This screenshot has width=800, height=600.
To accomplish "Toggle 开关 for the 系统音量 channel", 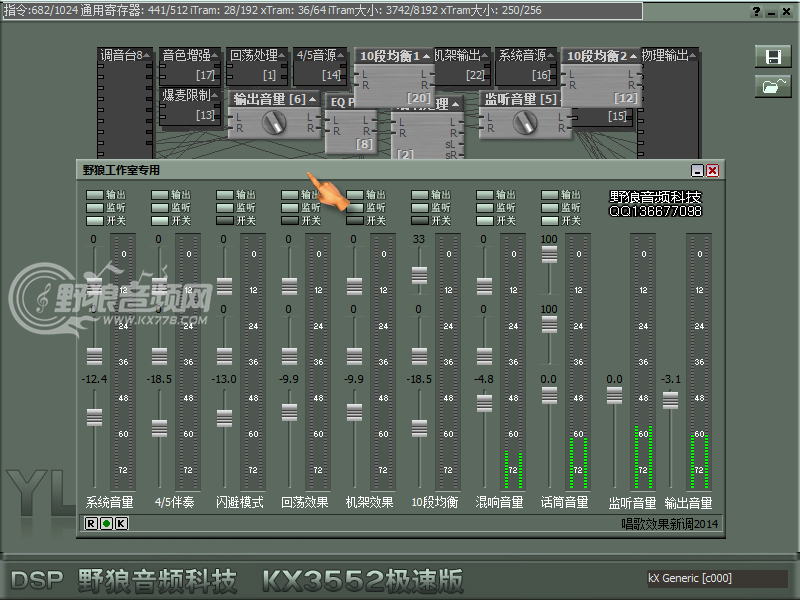I will point(95,220).
